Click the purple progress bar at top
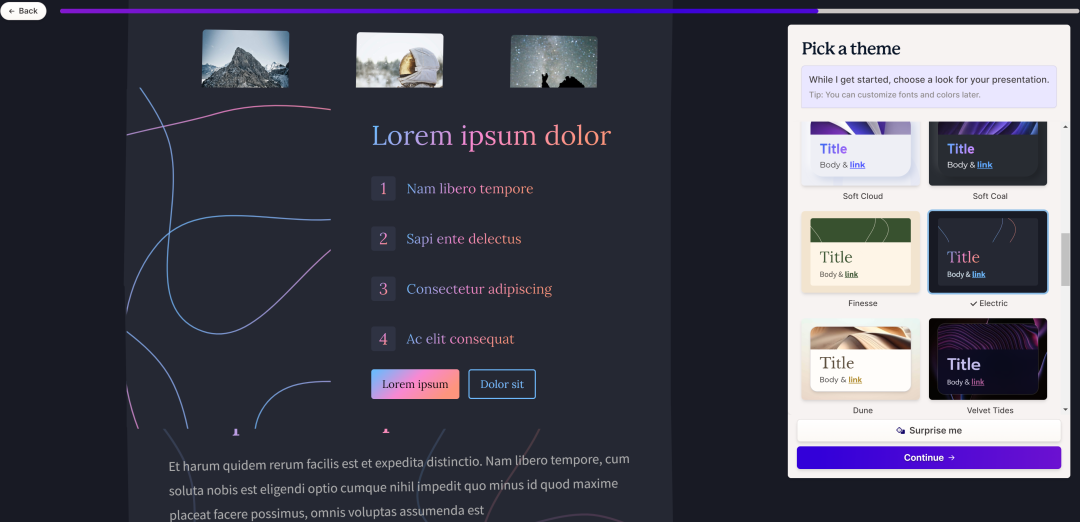1080x522 pixels. pos(439,11)
